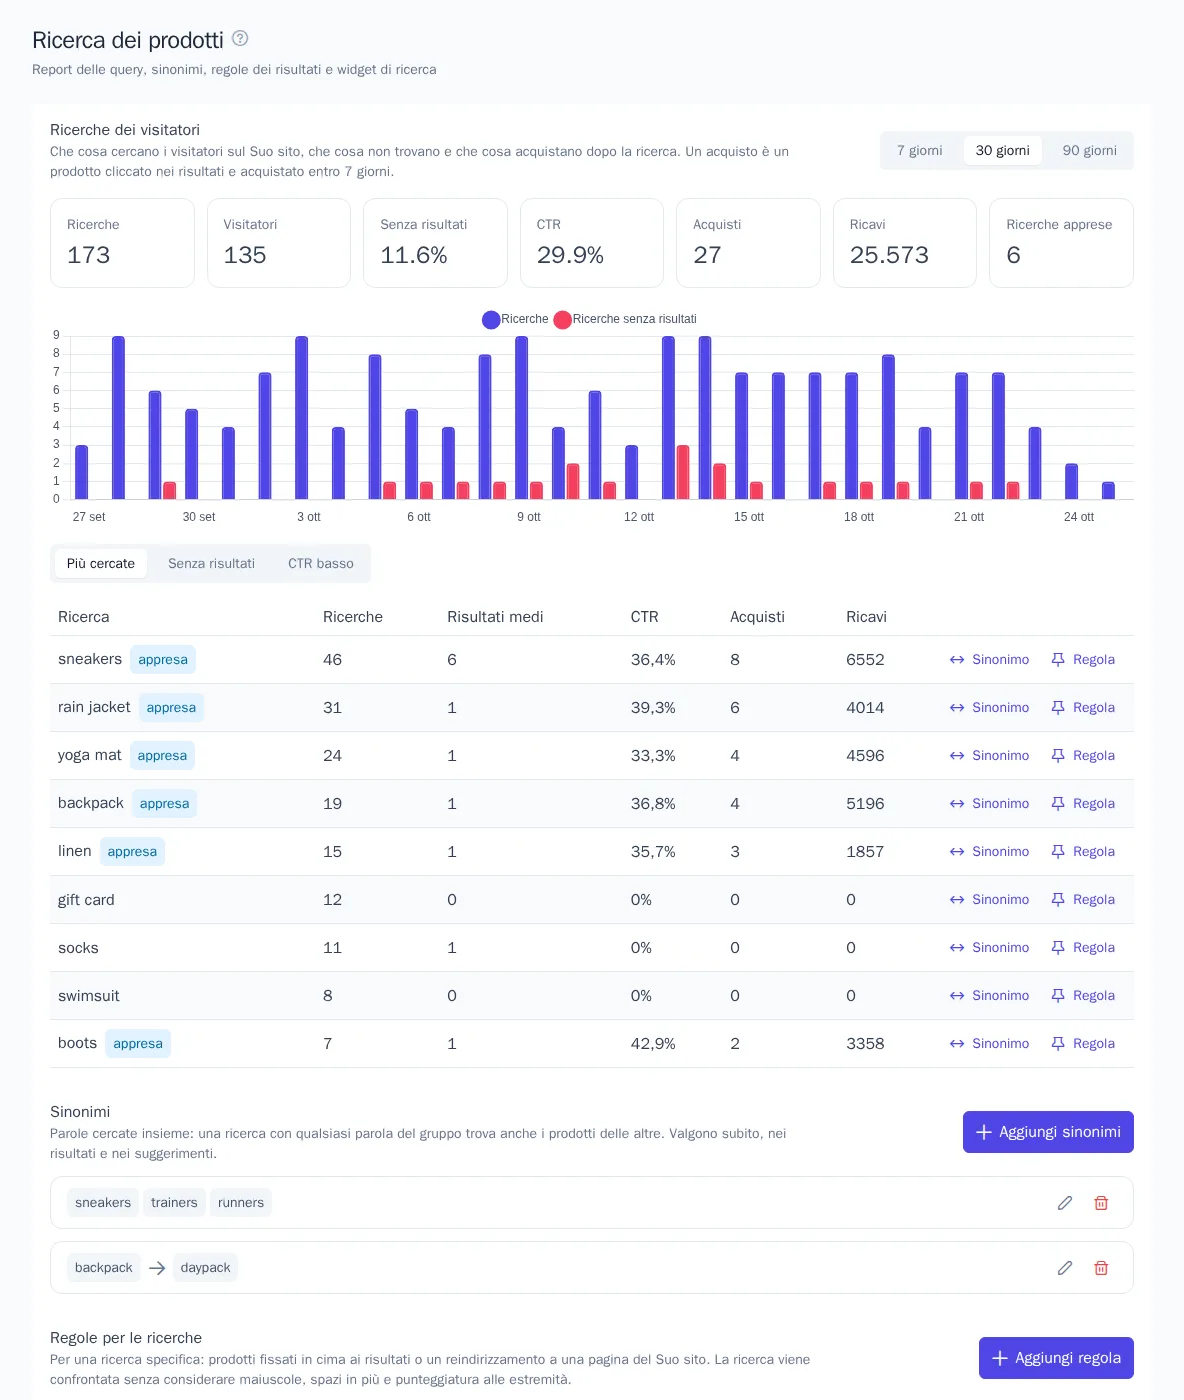The height and width of the screenshot is (1400, 1184).
Task: Create a Regola for the boots query
Action: pos(1083,1044)
